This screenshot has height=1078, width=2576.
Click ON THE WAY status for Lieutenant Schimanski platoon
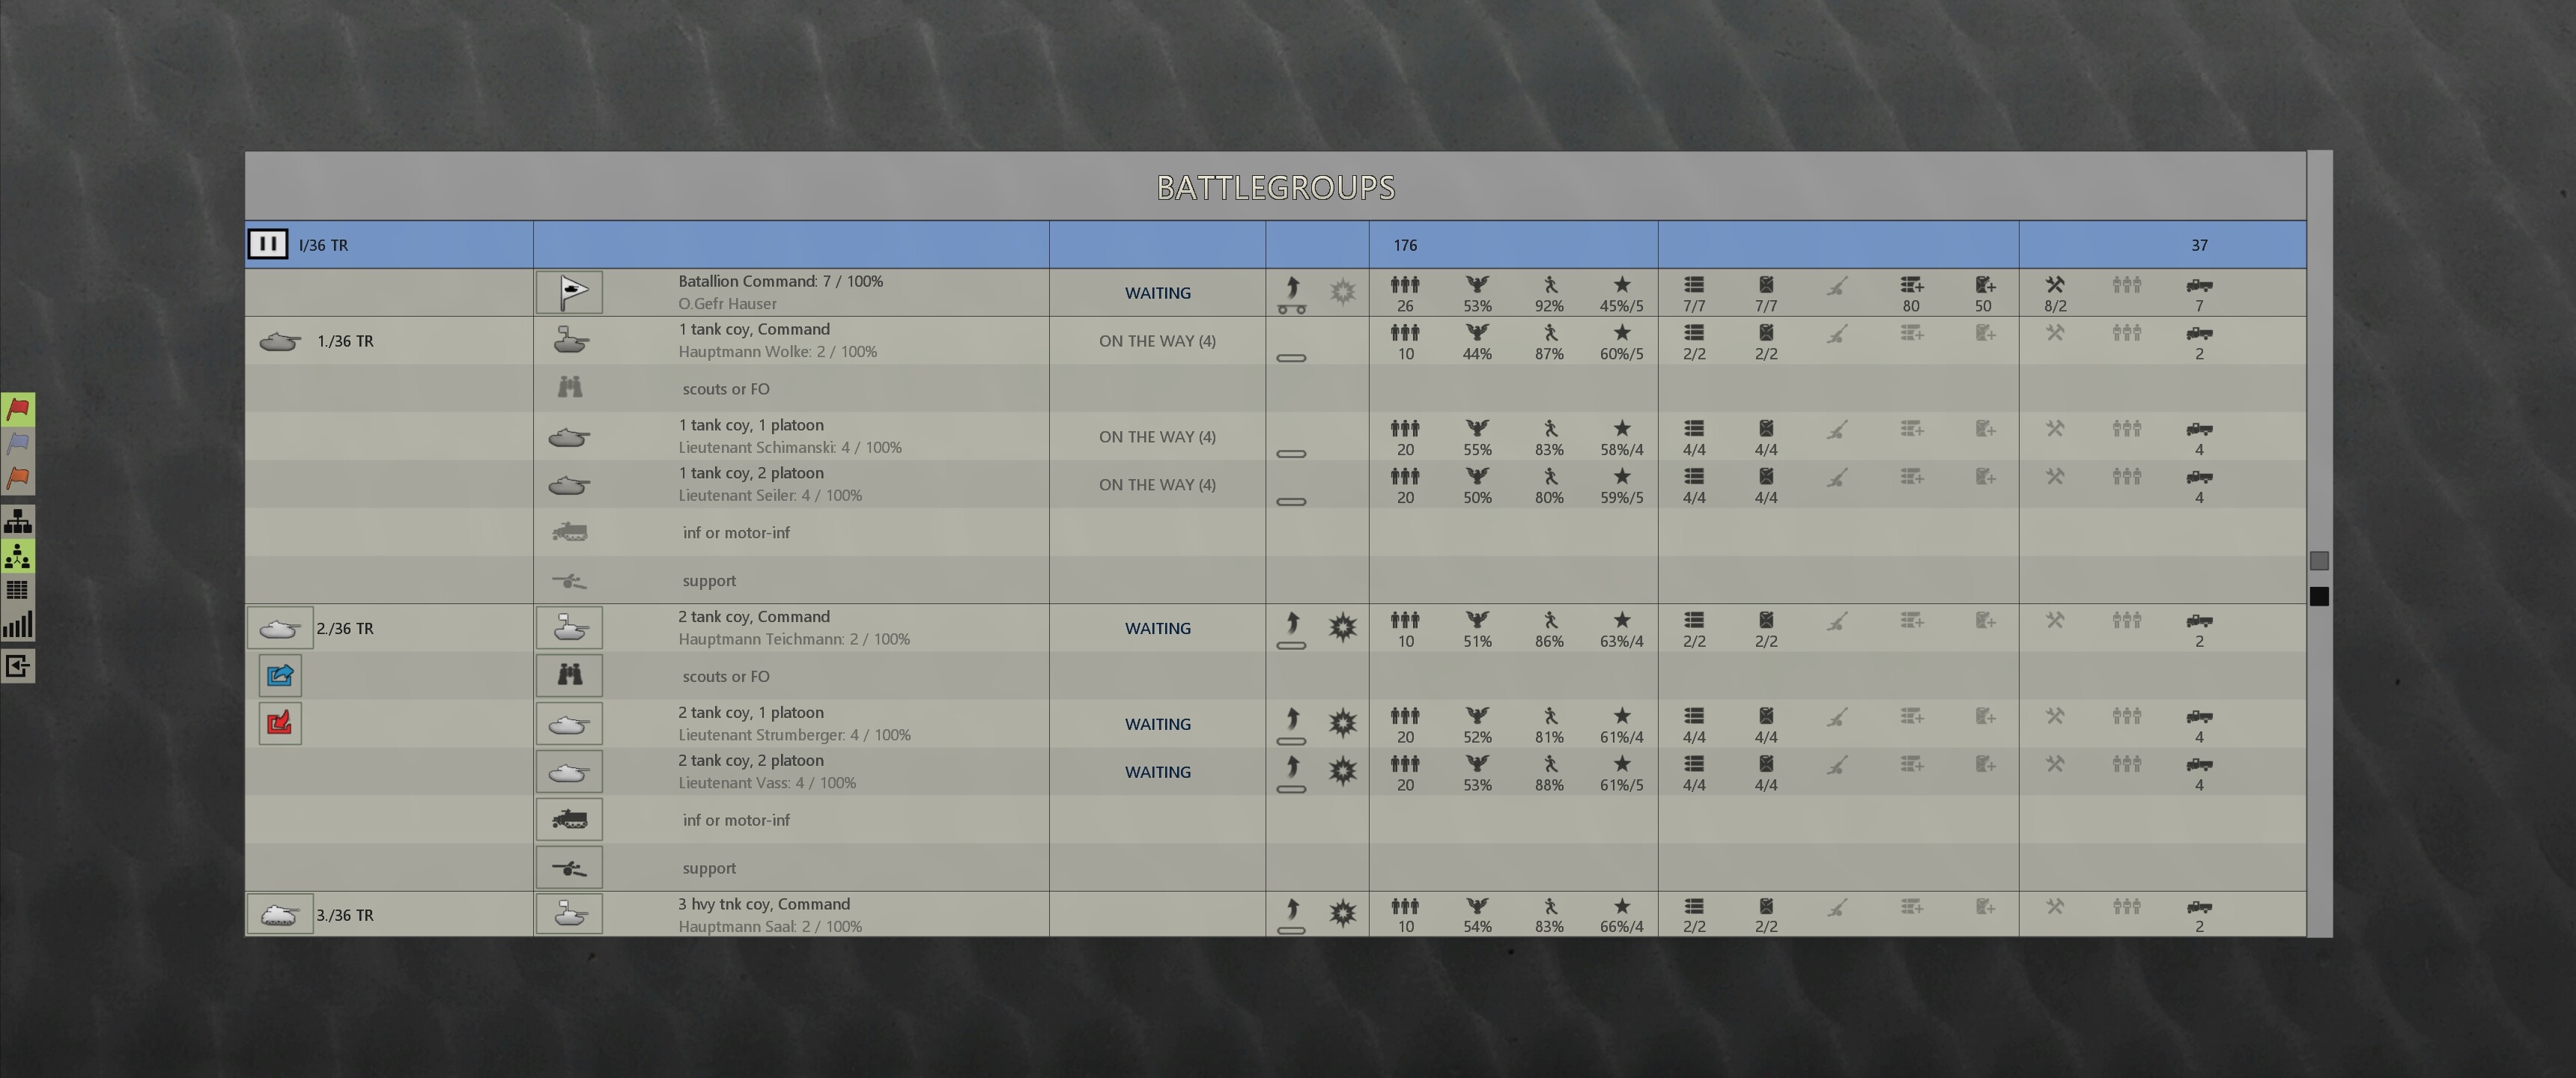point(1157,436)
